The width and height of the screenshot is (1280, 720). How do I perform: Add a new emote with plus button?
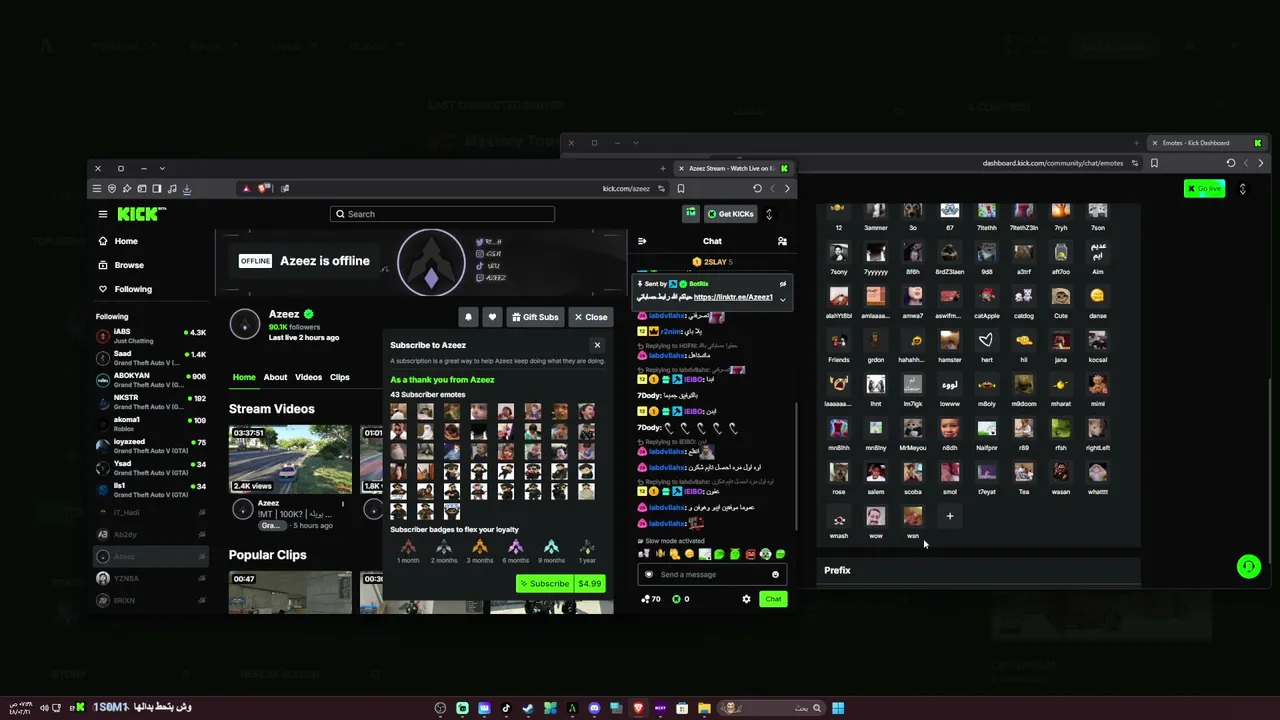pyautogui.click(x=950, y=516)
